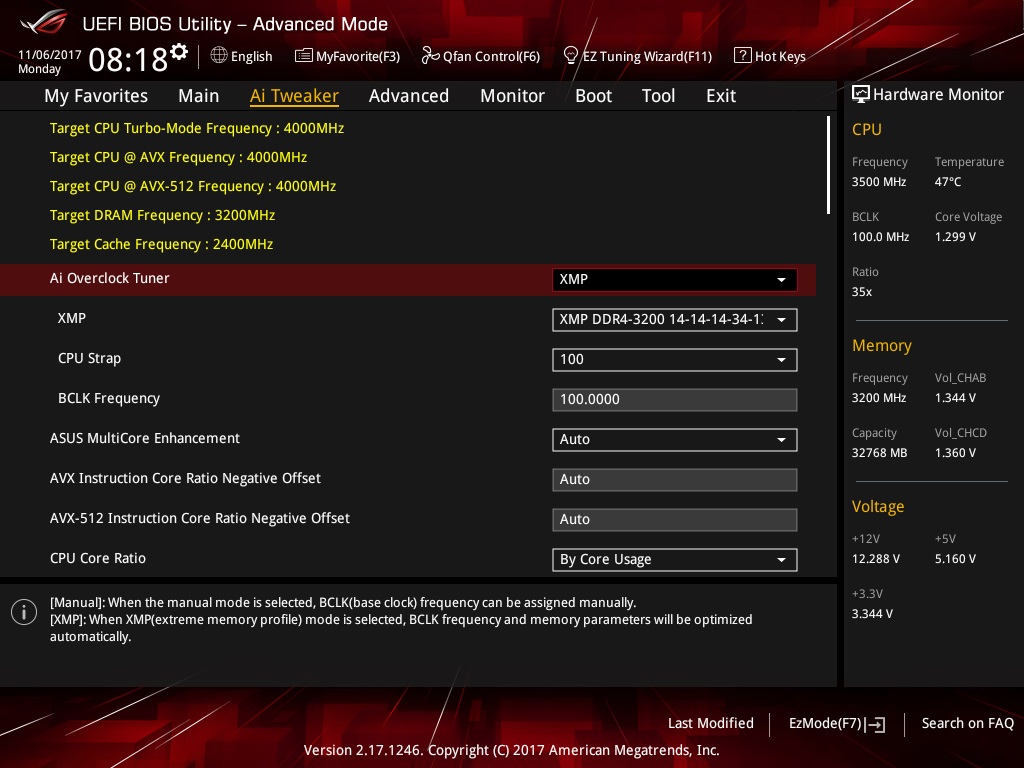Click the 'BCLK Frequency' setting label
1024x768 pixels.
click(108, 398)
